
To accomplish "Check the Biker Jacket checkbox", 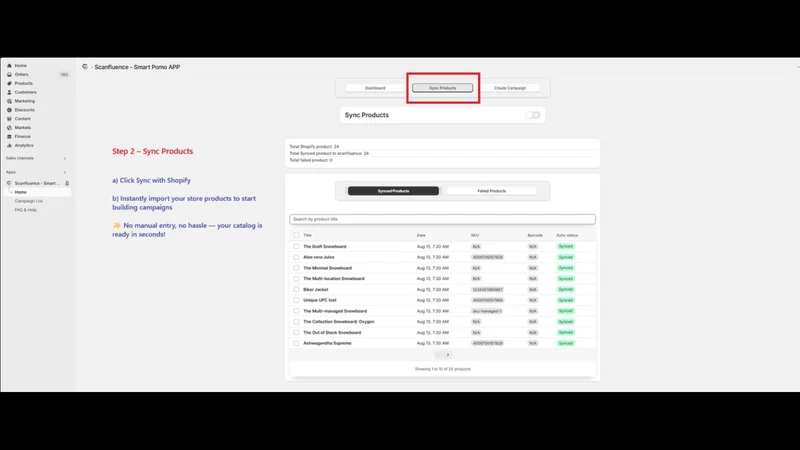I will point(296,289).
